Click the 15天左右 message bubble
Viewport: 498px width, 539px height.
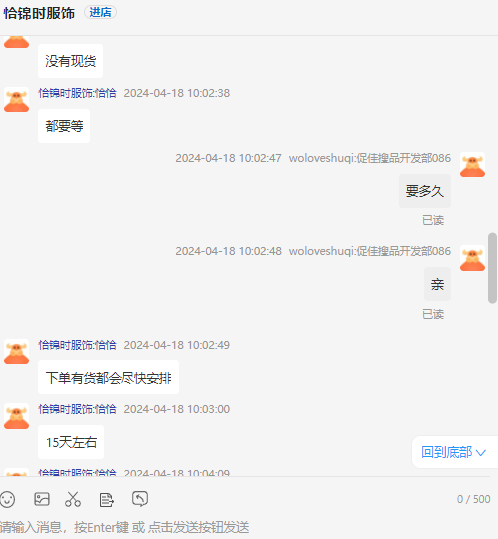[x=71, y=442]
